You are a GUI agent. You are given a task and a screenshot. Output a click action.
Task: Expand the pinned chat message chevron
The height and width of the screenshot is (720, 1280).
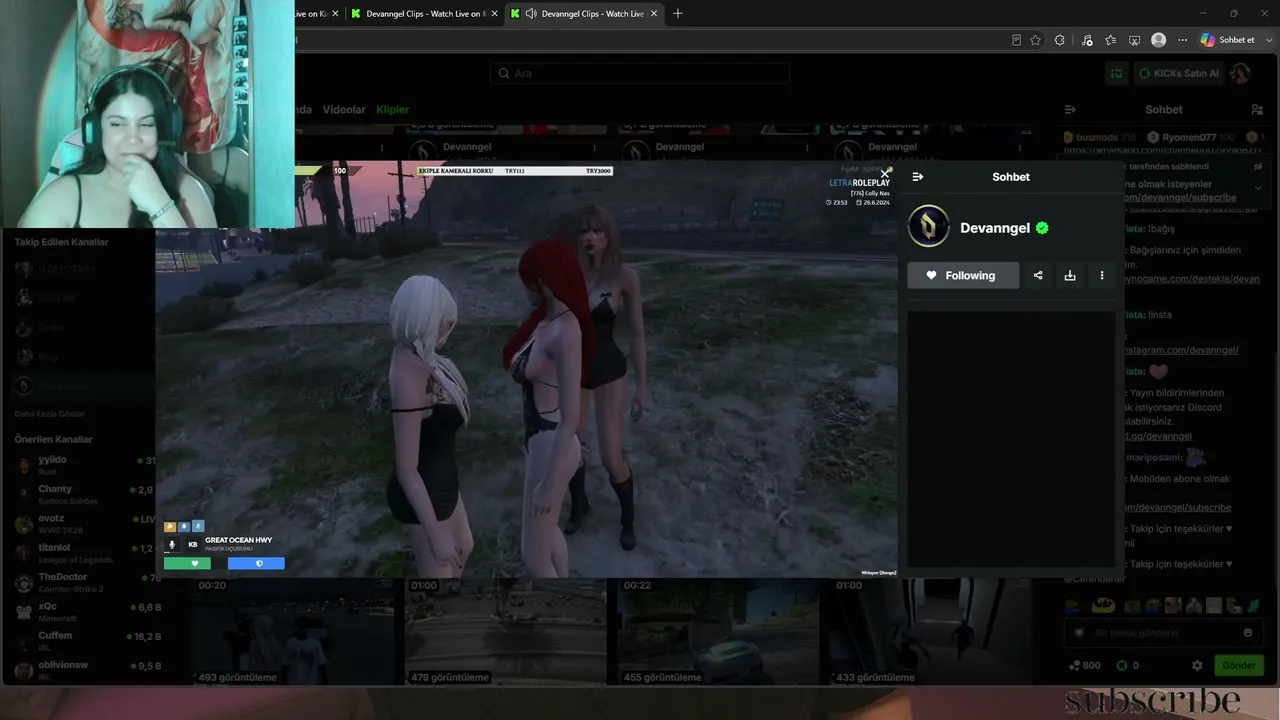pos(1257,187)
